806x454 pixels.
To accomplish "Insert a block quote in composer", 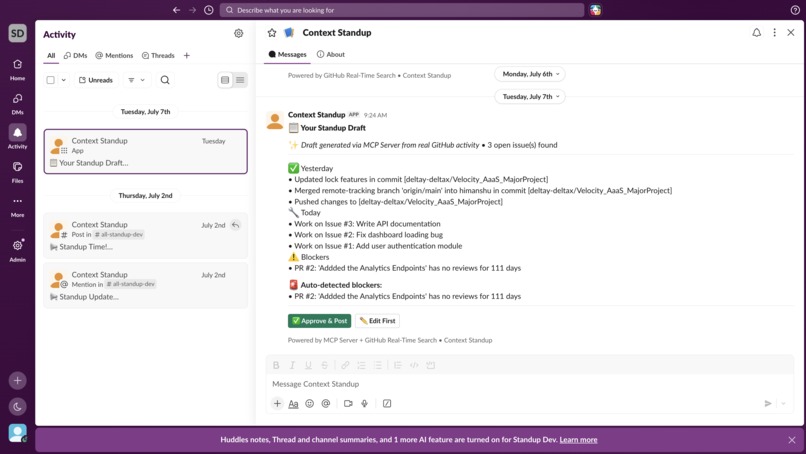I will click(x=397, y=365).
